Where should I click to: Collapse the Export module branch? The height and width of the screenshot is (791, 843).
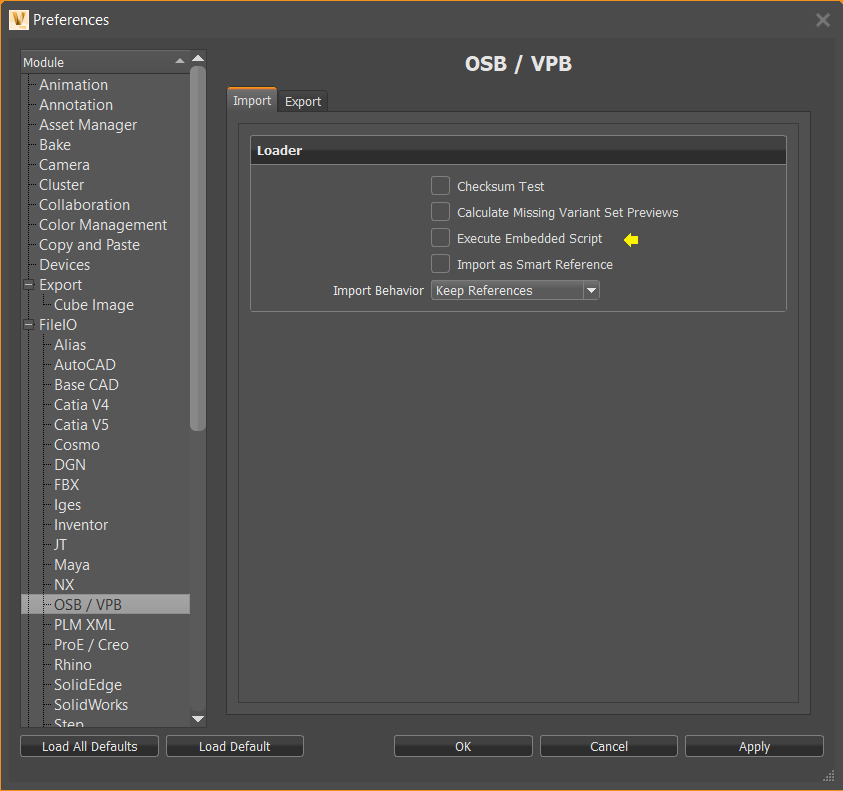(29, 284)
